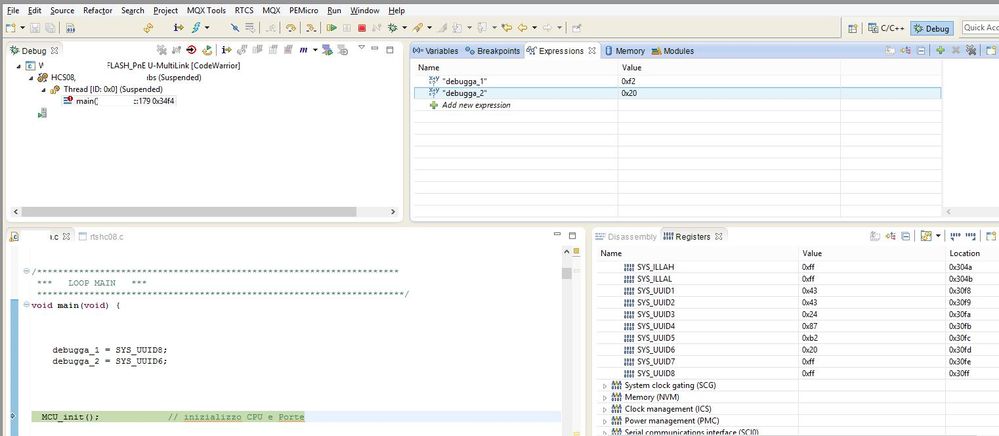Click Collapse All icon in Registers toolbar
The height and width of the screenshot is (436, 999).
tap(905, 236)
